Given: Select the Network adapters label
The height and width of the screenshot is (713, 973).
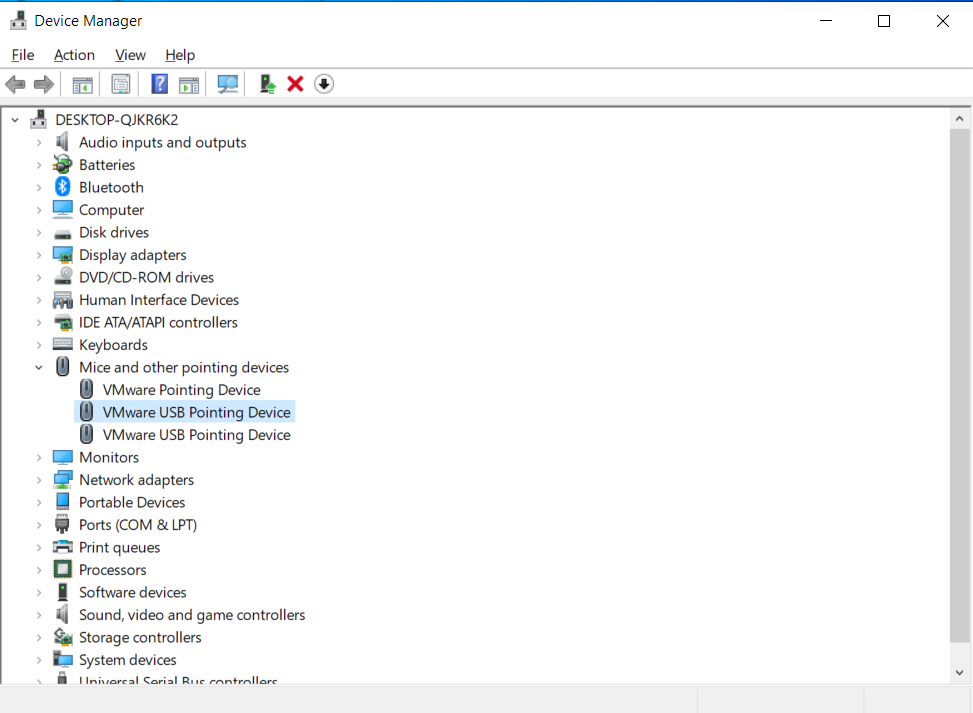Looking at the screenshot, I should (136, 480).
